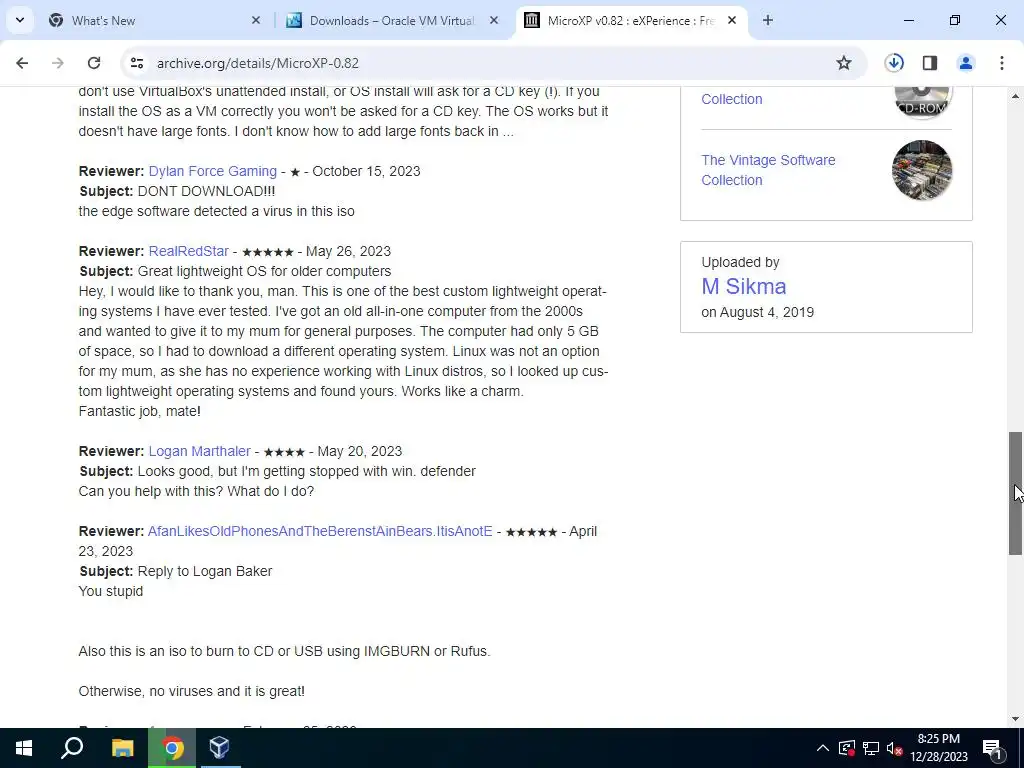Click the 'DONT DOWNLOAD!!!' subject text
Screen dimensions: 1024x768
coord(206,191)
